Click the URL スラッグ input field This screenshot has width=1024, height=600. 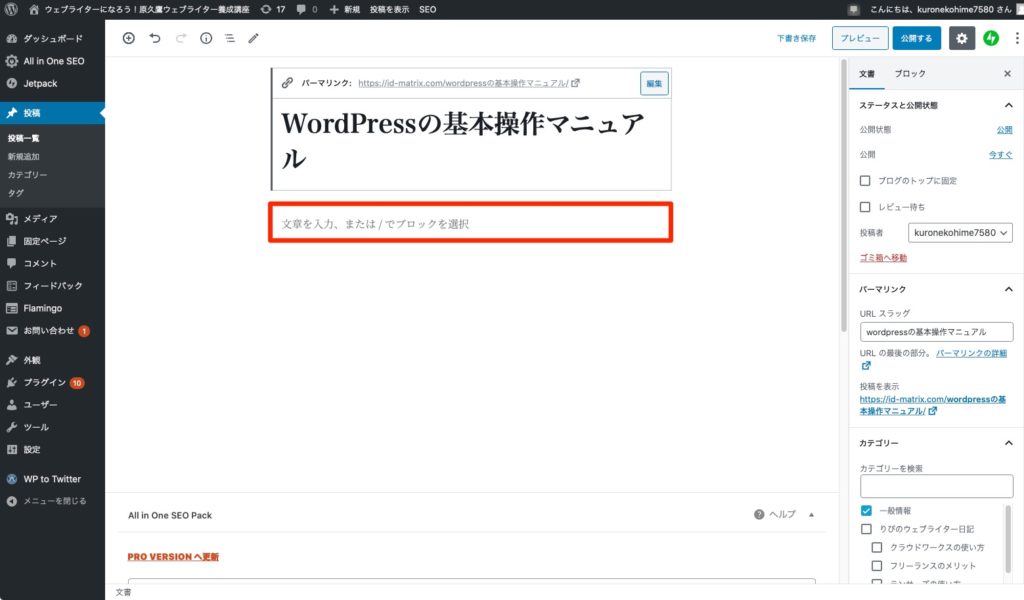click(x=936, y=332)
